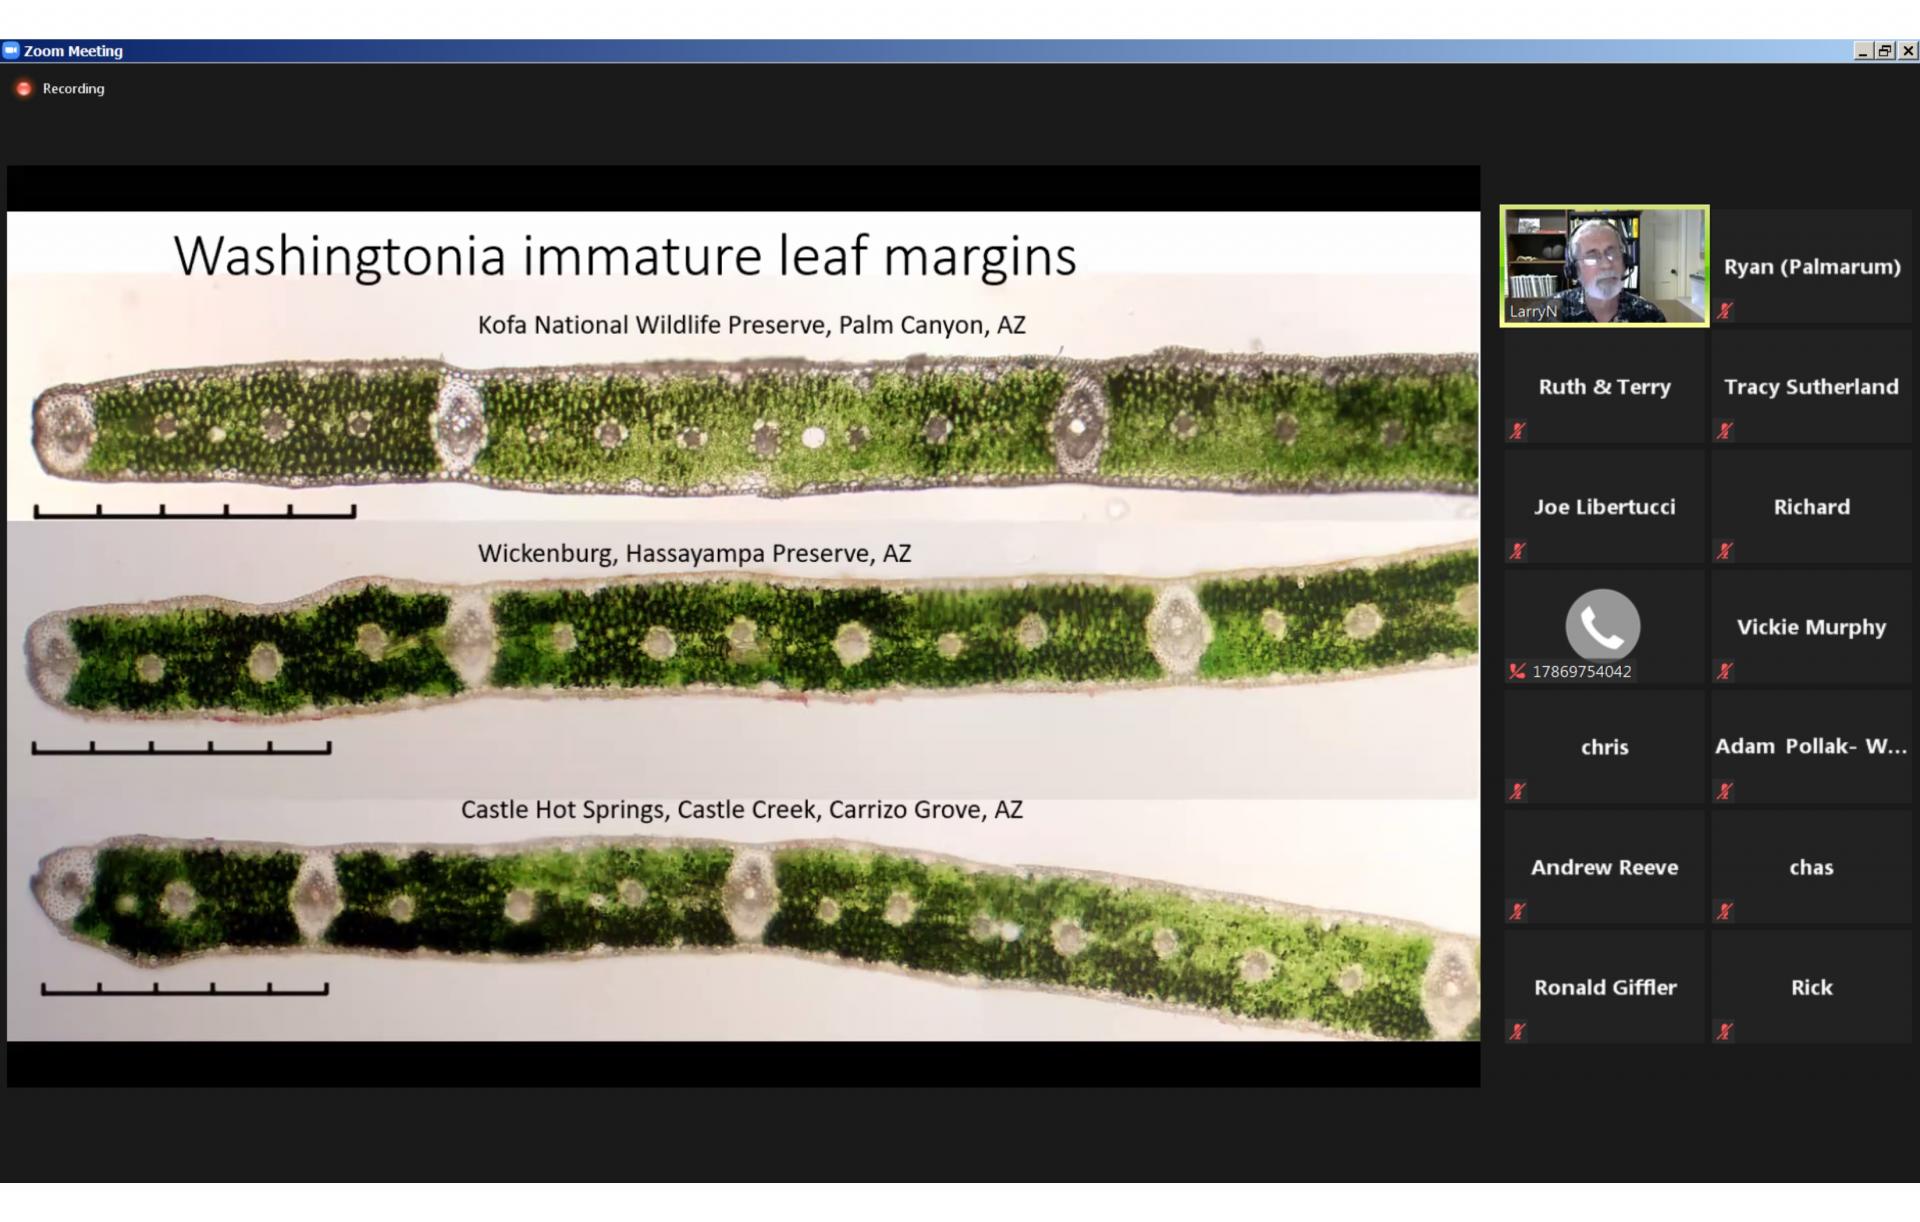Click Tracy Sutherland's muted microphone icon
Image resolution: width=1920 pixels, height=1222 pixels.
click(1725, 431)
